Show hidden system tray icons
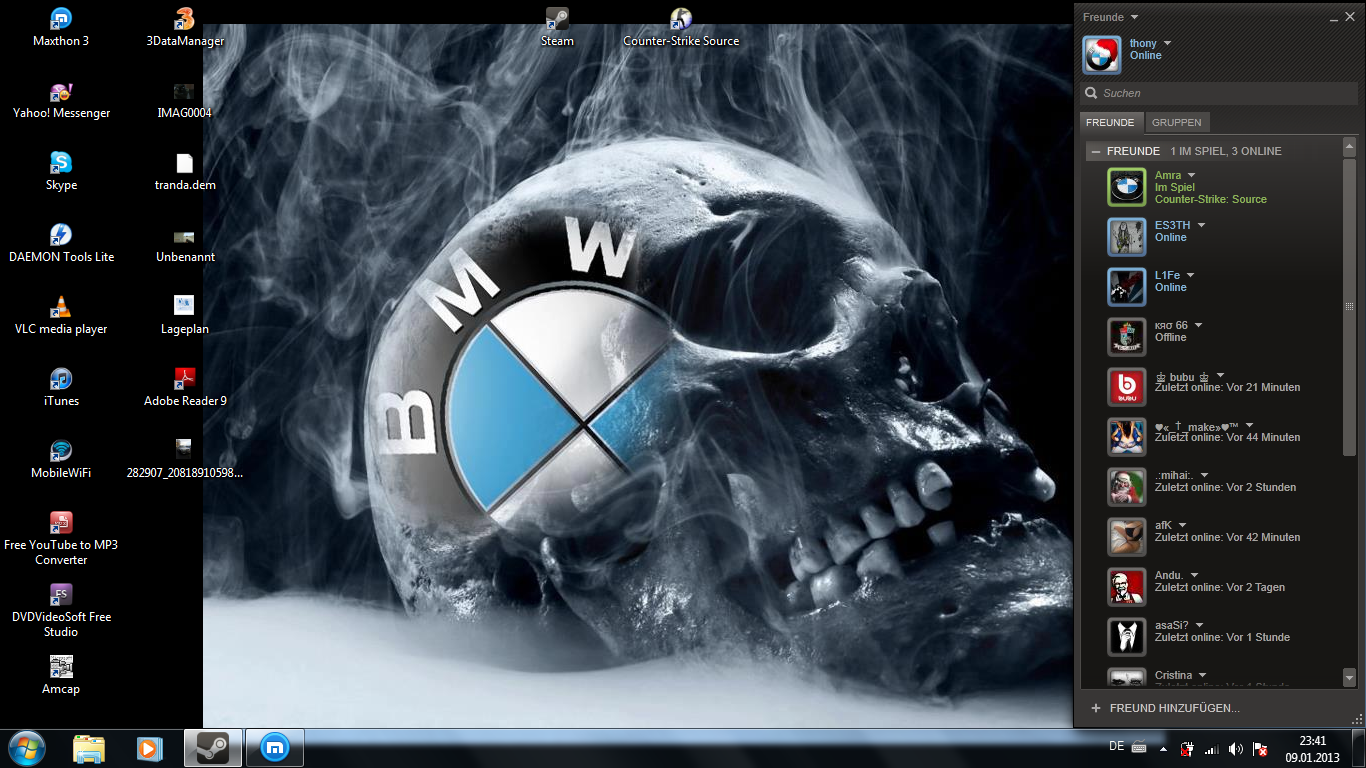 point(1162,749)
